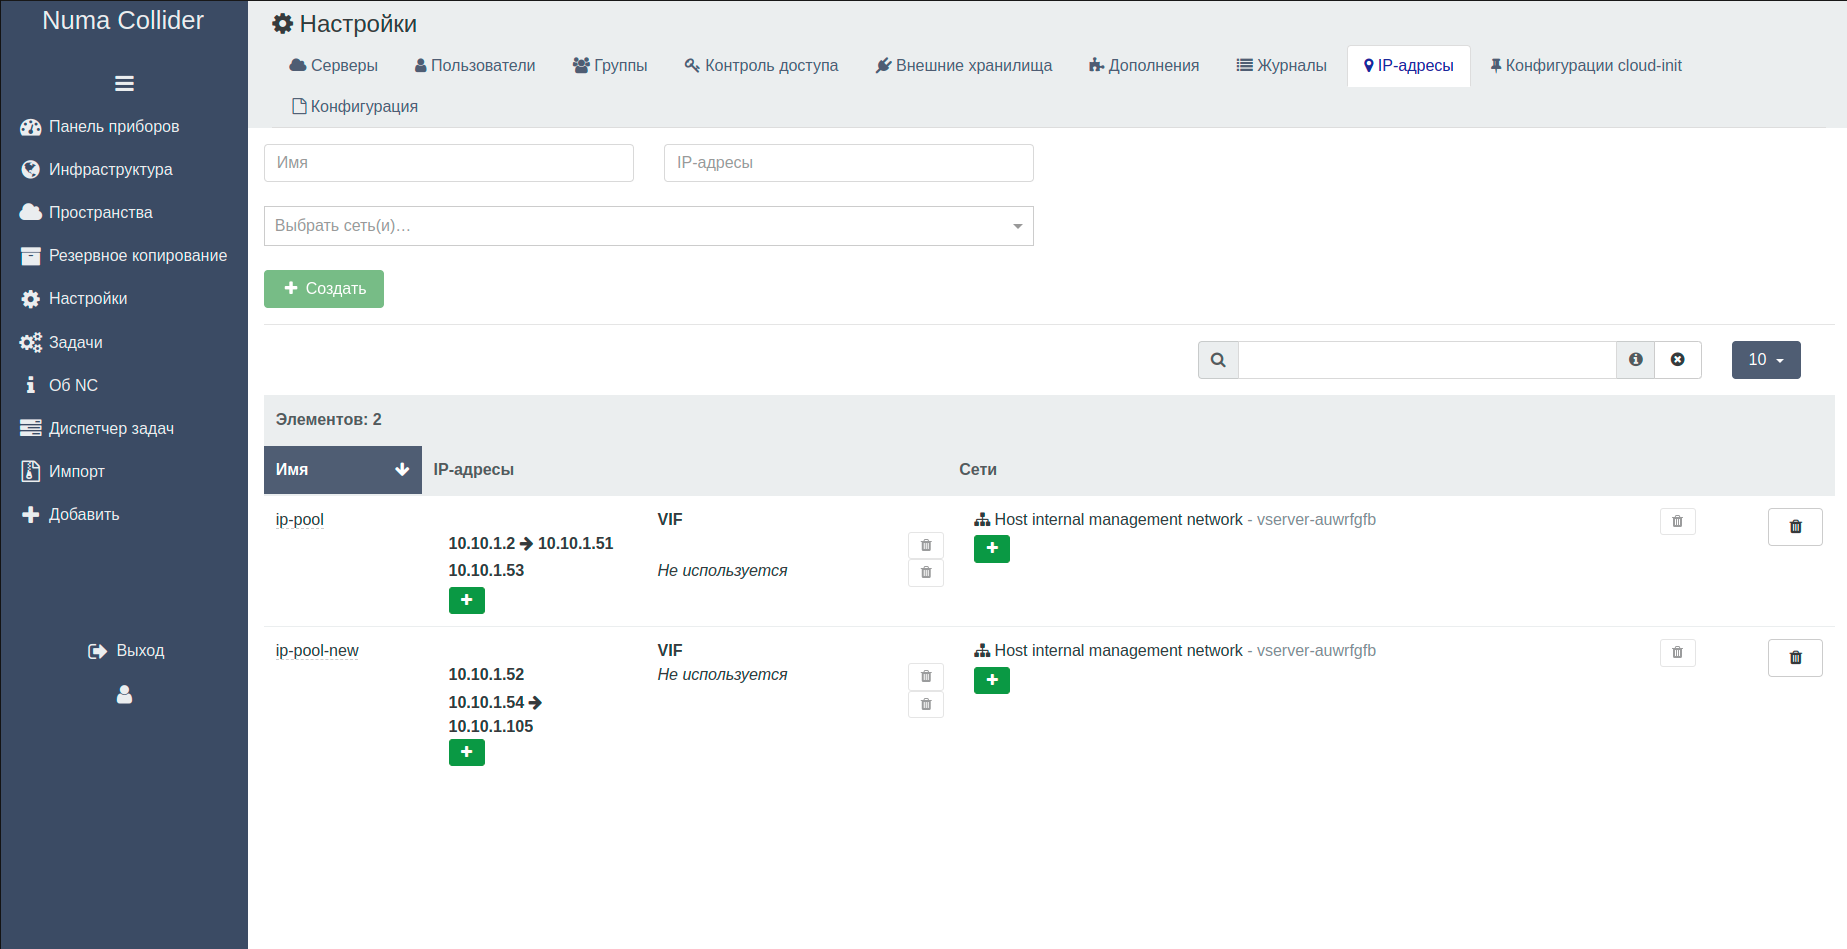Open Пространства in sidebar

(x=87, y=213)
